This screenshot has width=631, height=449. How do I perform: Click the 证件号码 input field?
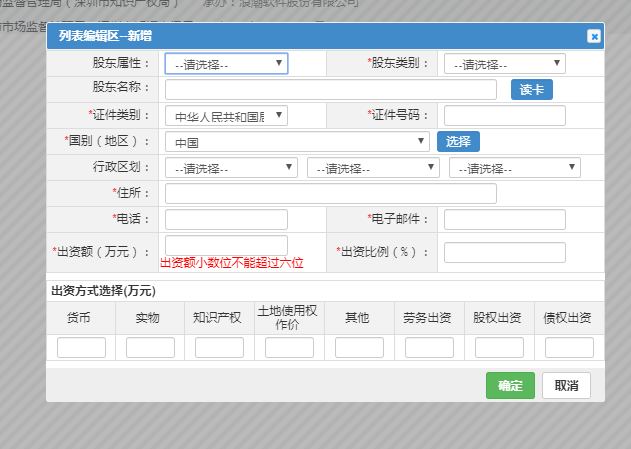click(505, 116)
